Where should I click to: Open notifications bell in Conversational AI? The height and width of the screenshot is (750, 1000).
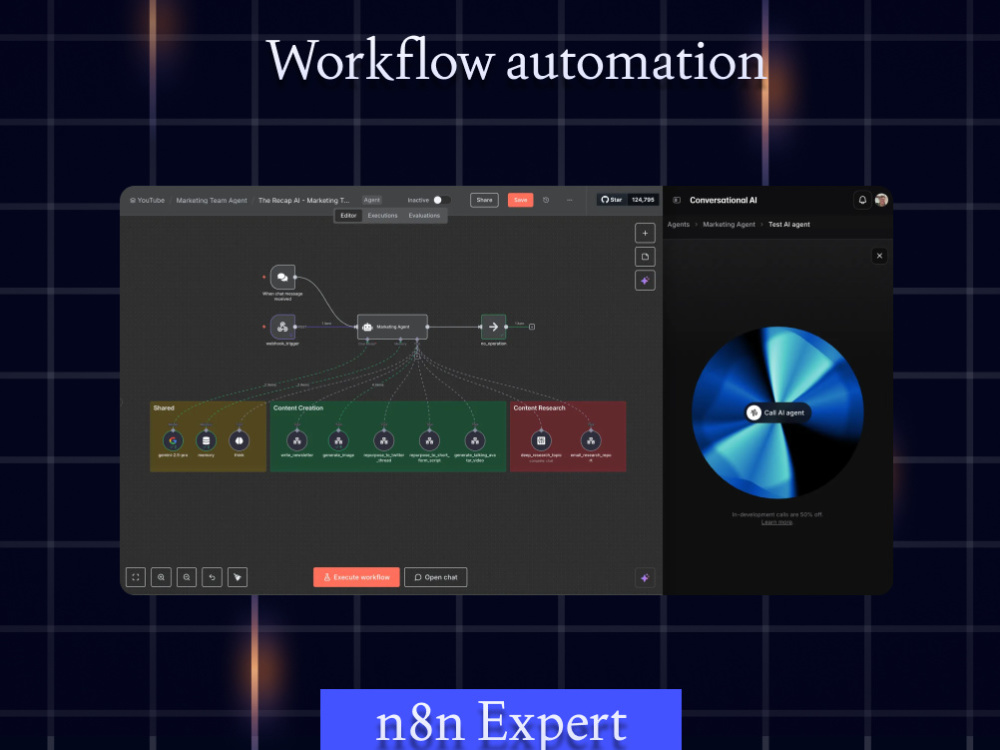[862, 200]
